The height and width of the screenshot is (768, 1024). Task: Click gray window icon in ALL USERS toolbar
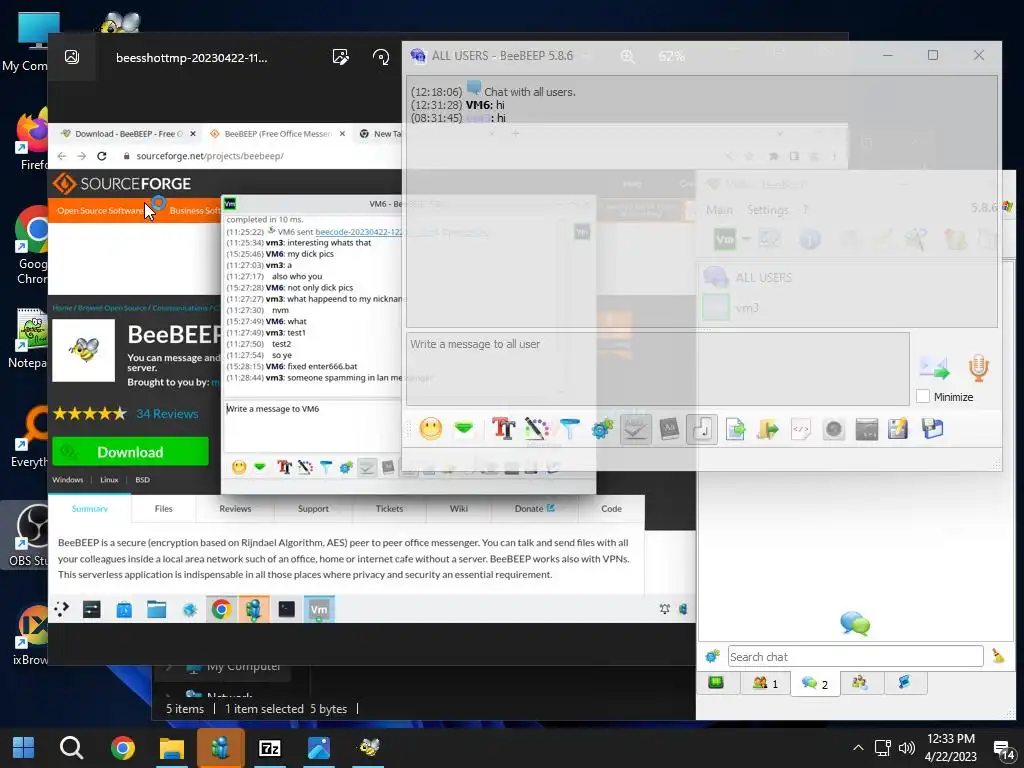[x=867, y=429]
